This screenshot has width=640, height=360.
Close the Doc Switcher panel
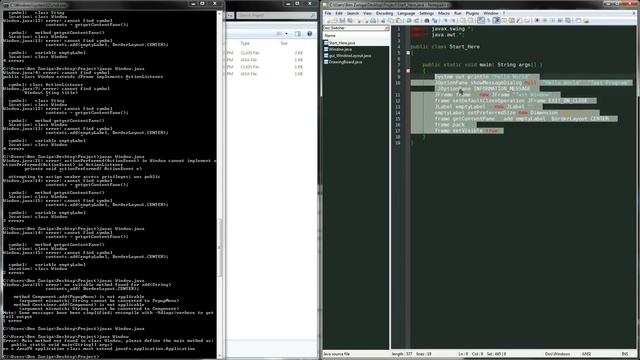[x=387, y=28]
